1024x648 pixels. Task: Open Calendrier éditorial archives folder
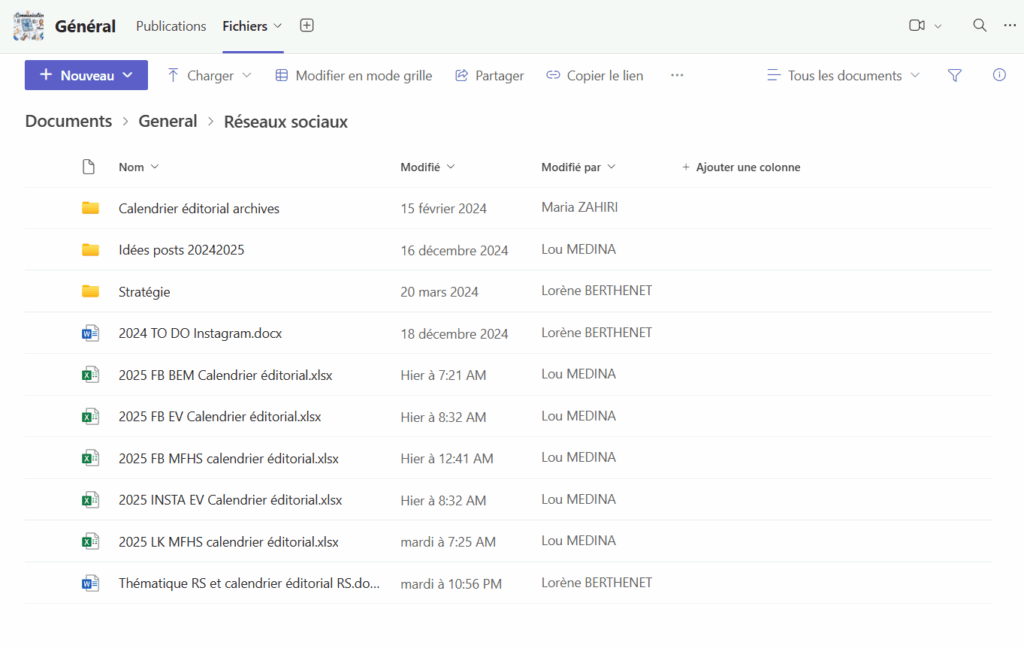click(199, 208)
